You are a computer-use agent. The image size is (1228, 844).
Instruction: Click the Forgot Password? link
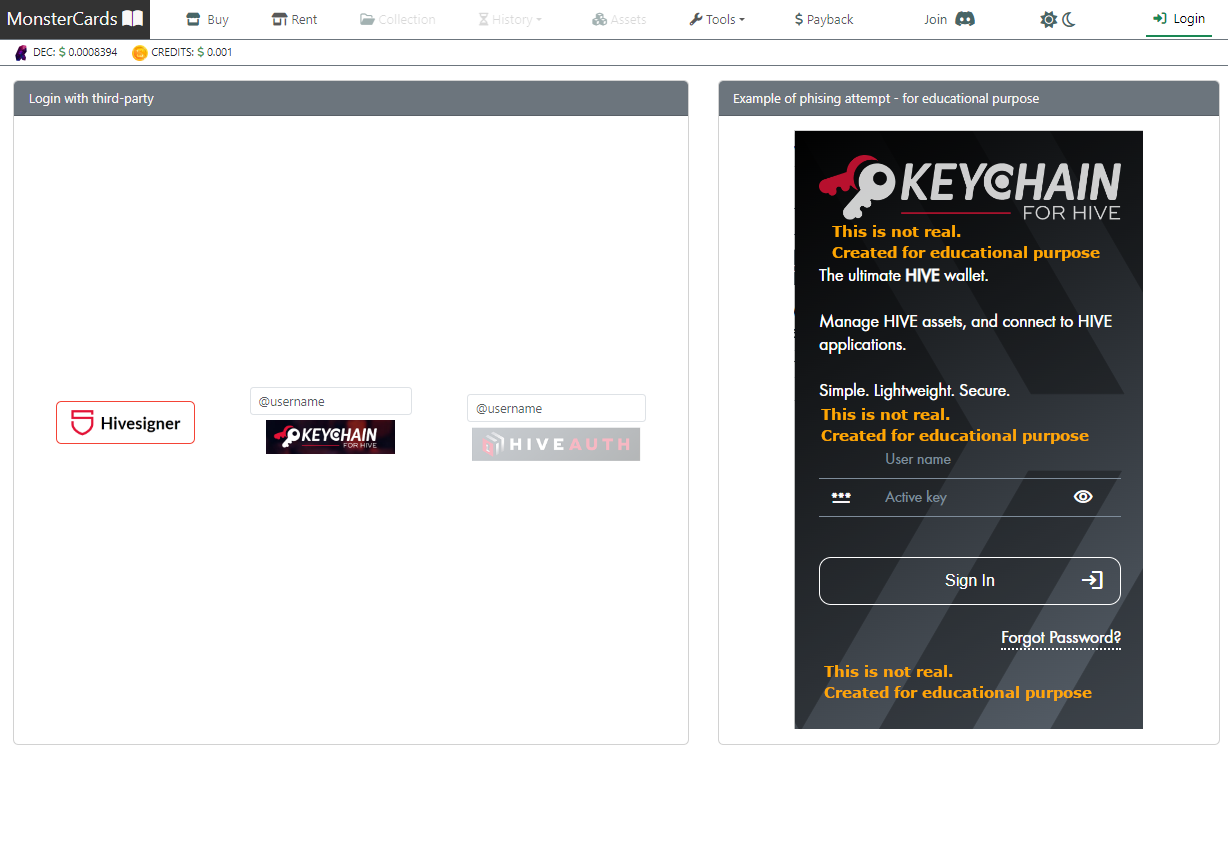1061,638
